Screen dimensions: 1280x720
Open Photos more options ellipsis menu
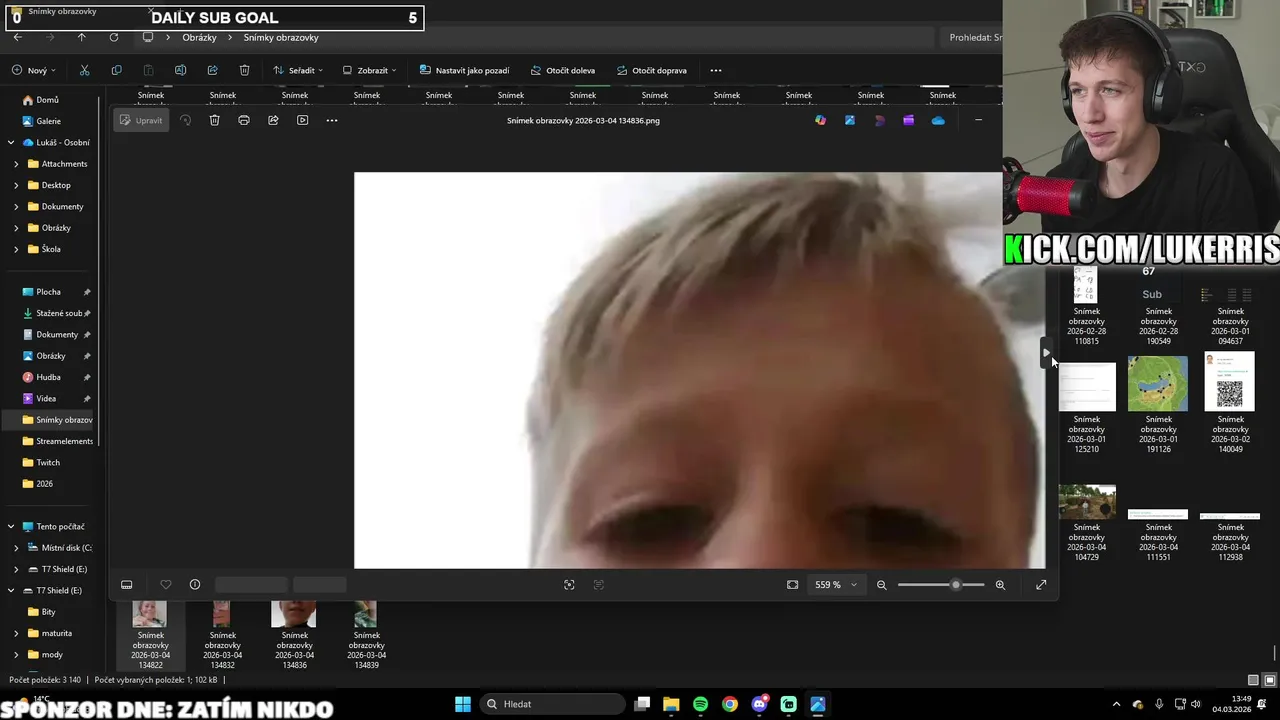coord(332,120)
